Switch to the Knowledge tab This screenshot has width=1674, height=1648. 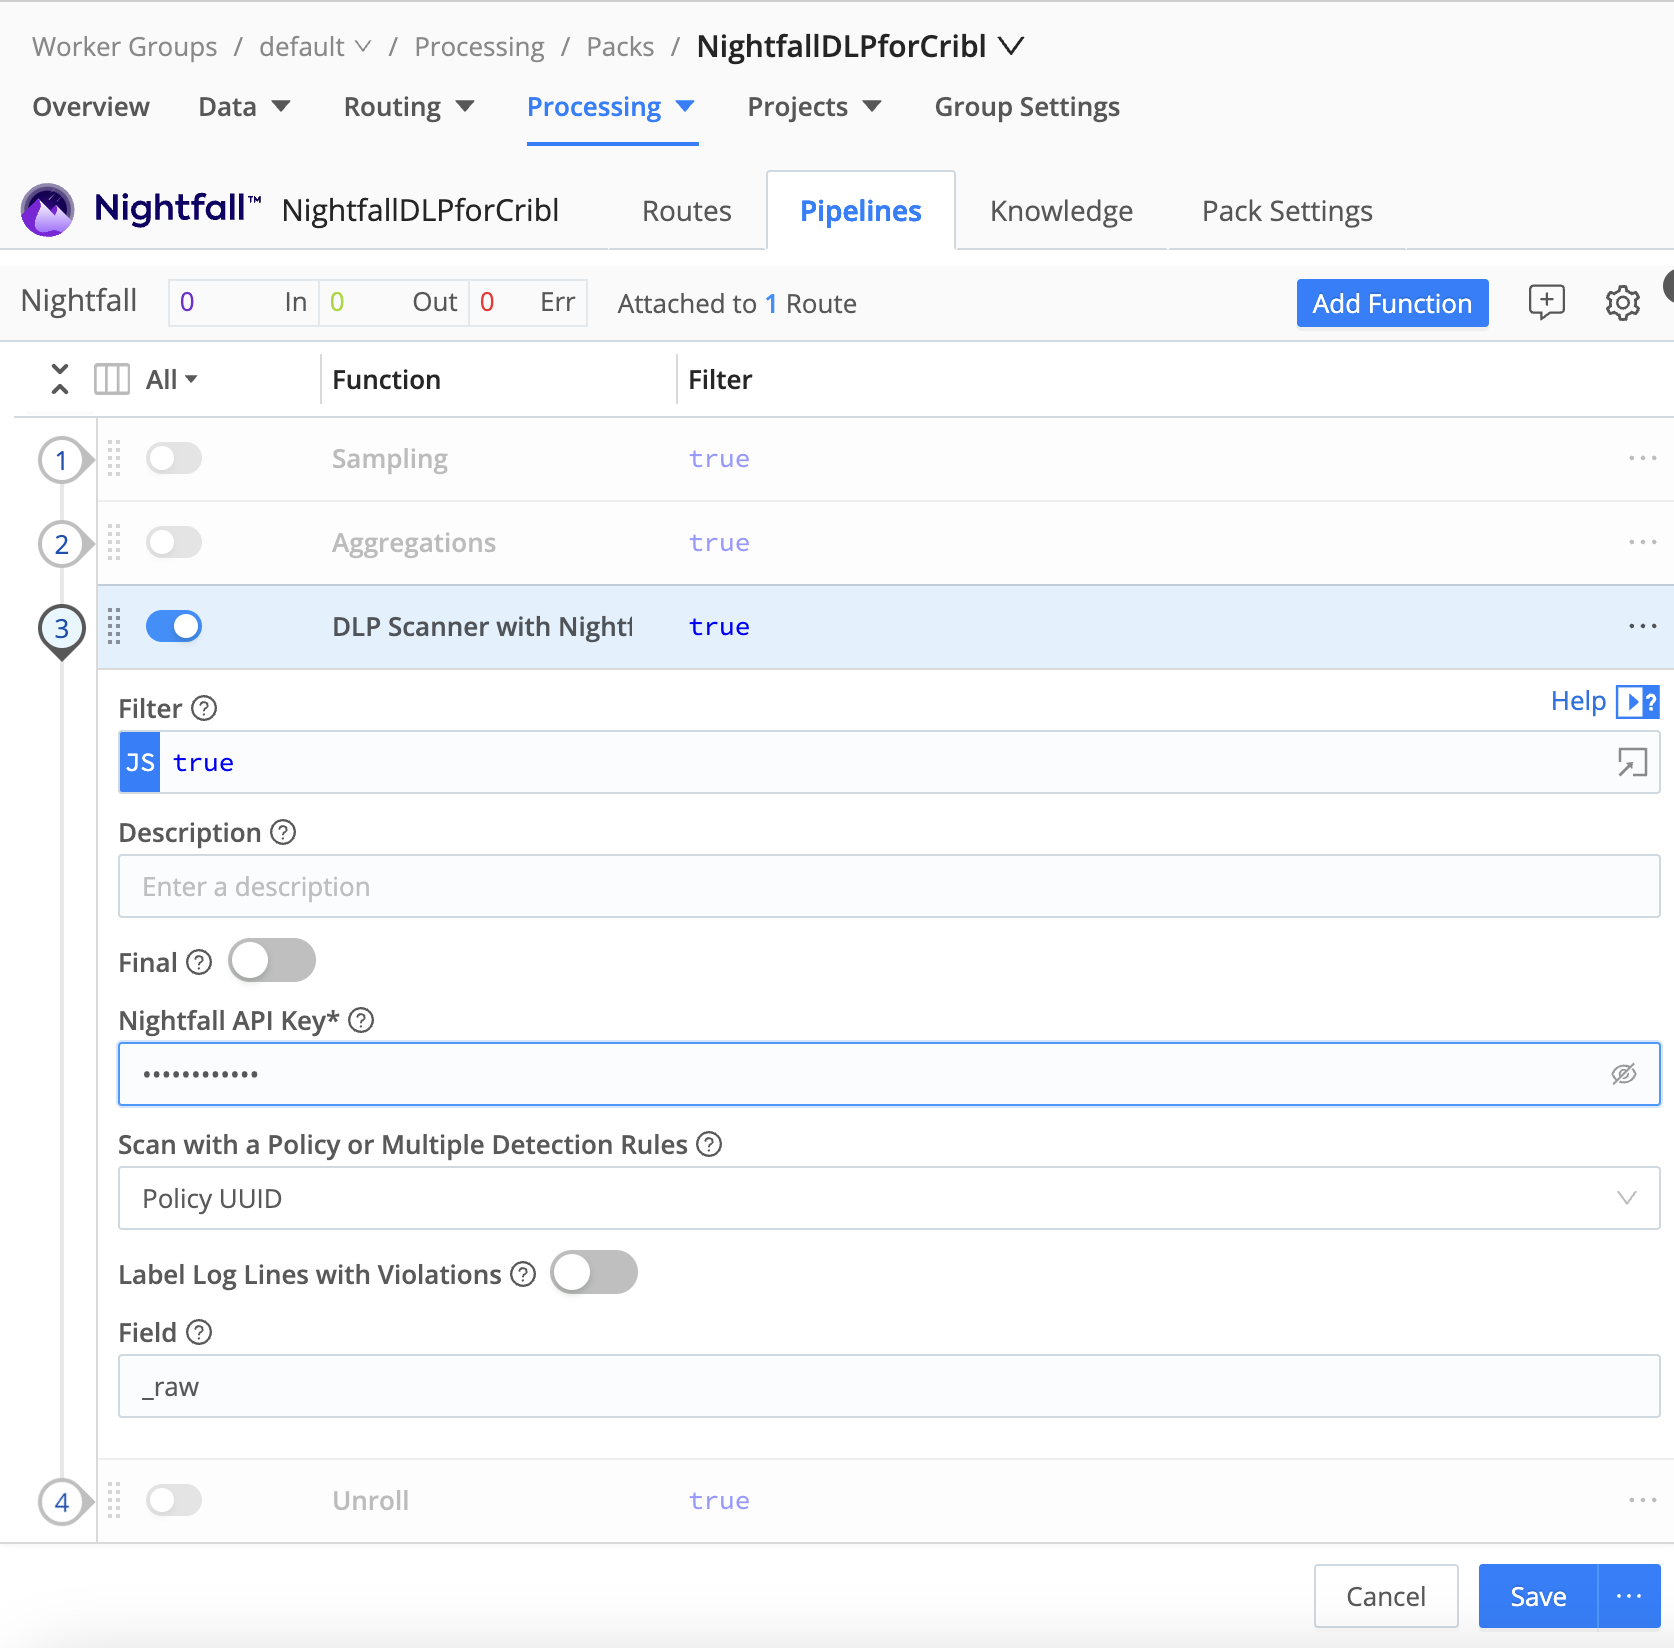click(x=1061, y=211)
